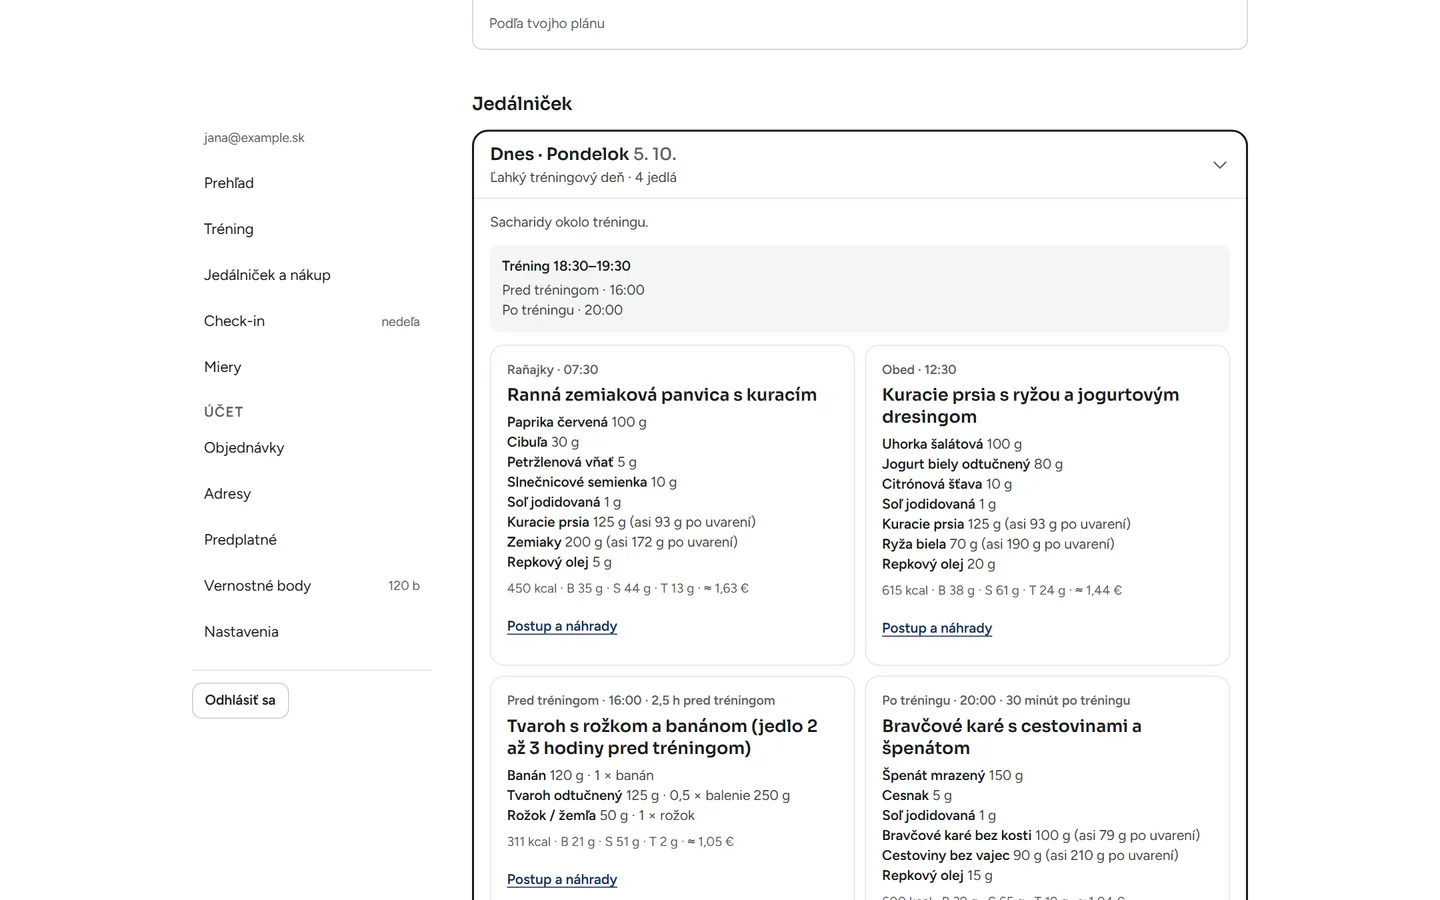Click the Odhlásiť sa button
Viewport: 1440px width, 900px height.
tap(240, 700)
